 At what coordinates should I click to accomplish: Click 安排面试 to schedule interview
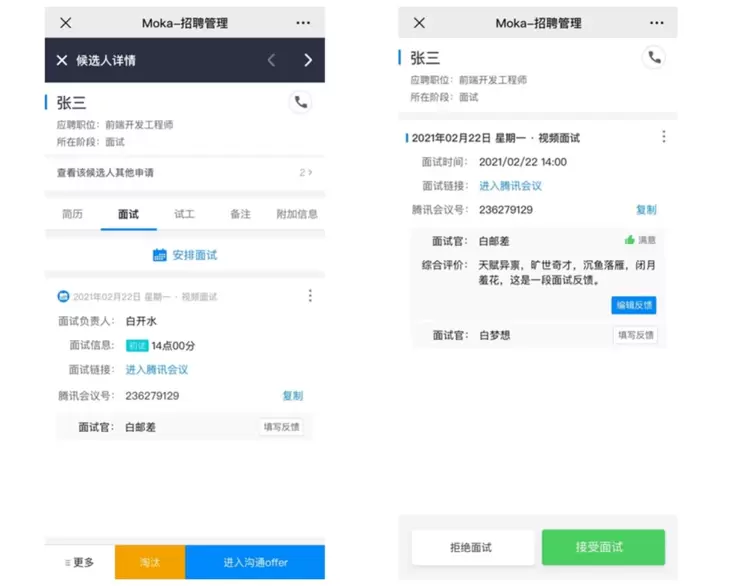185,255
